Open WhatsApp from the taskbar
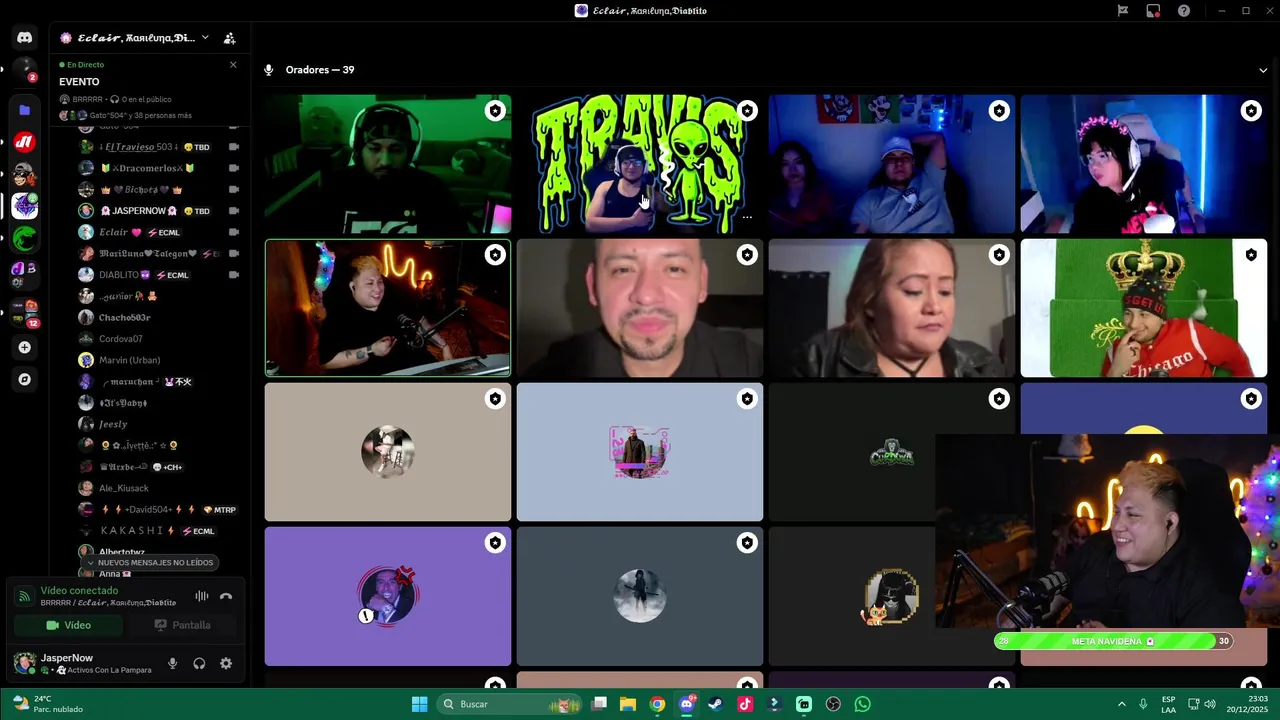 [x=862, y=704]
